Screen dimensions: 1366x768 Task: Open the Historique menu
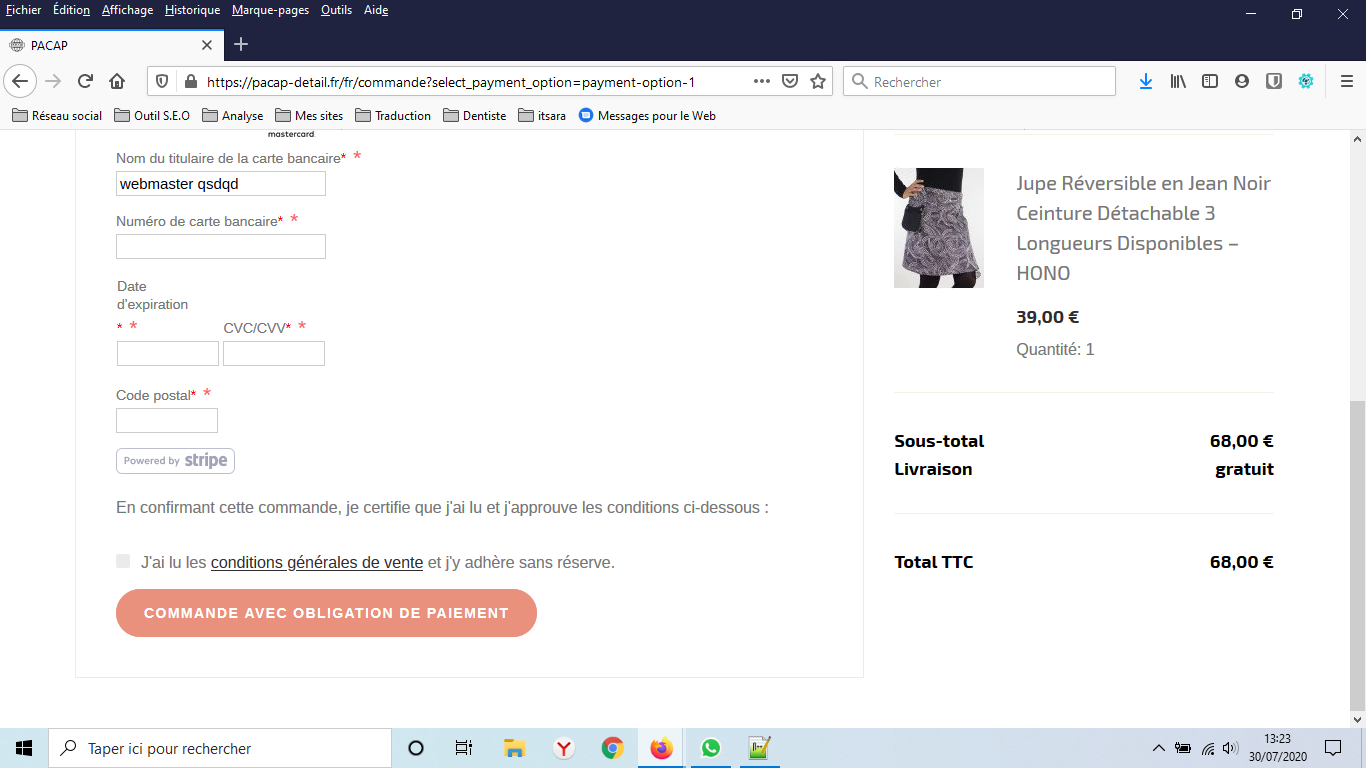pos(193,10)
